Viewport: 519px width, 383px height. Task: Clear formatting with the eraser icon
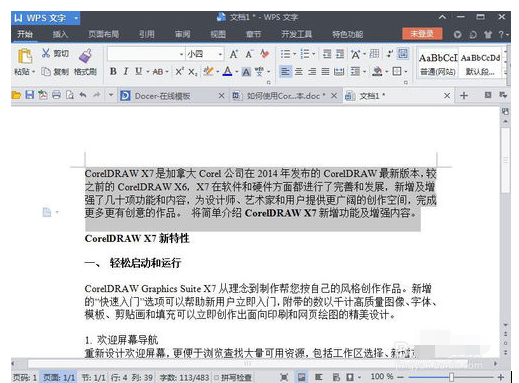[x=265, y=54]
